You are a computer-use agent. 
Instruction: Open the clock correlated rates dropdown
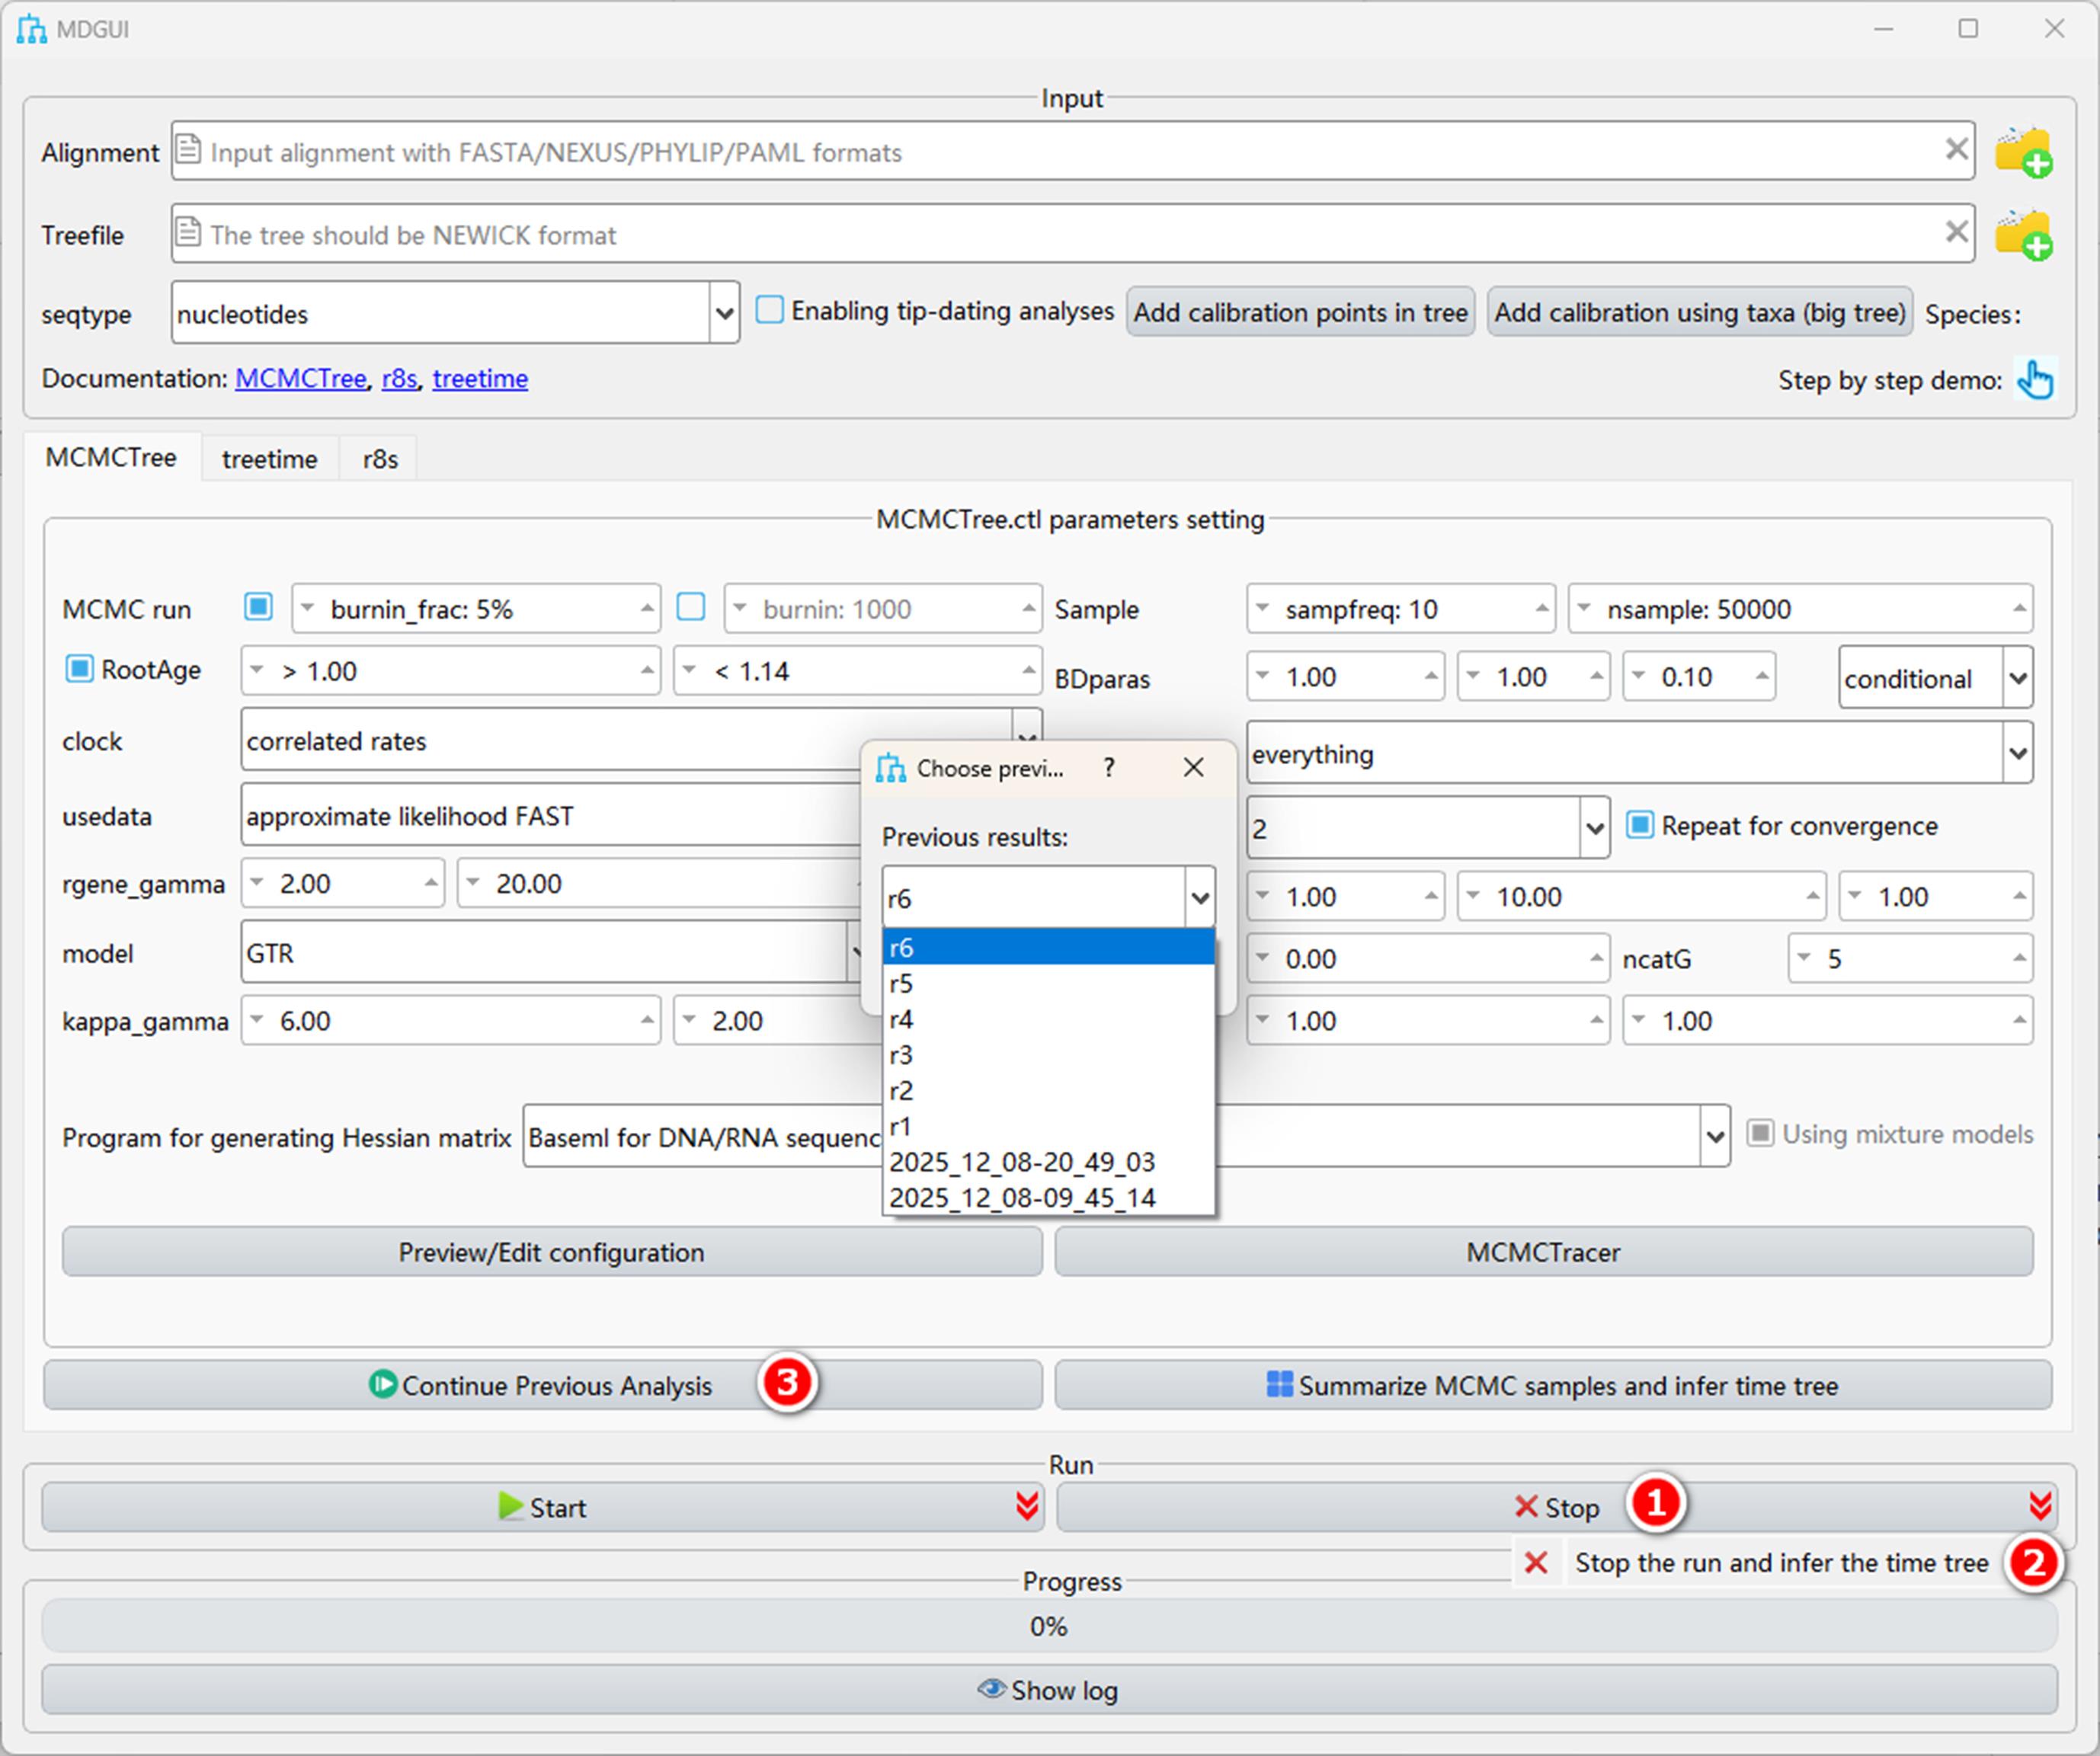[1027, 740]
